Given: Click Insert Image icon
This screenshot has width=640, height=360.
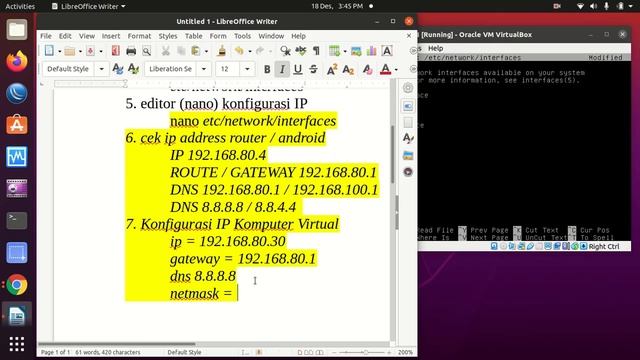Looking at the screenshot, I should [356, 51].
